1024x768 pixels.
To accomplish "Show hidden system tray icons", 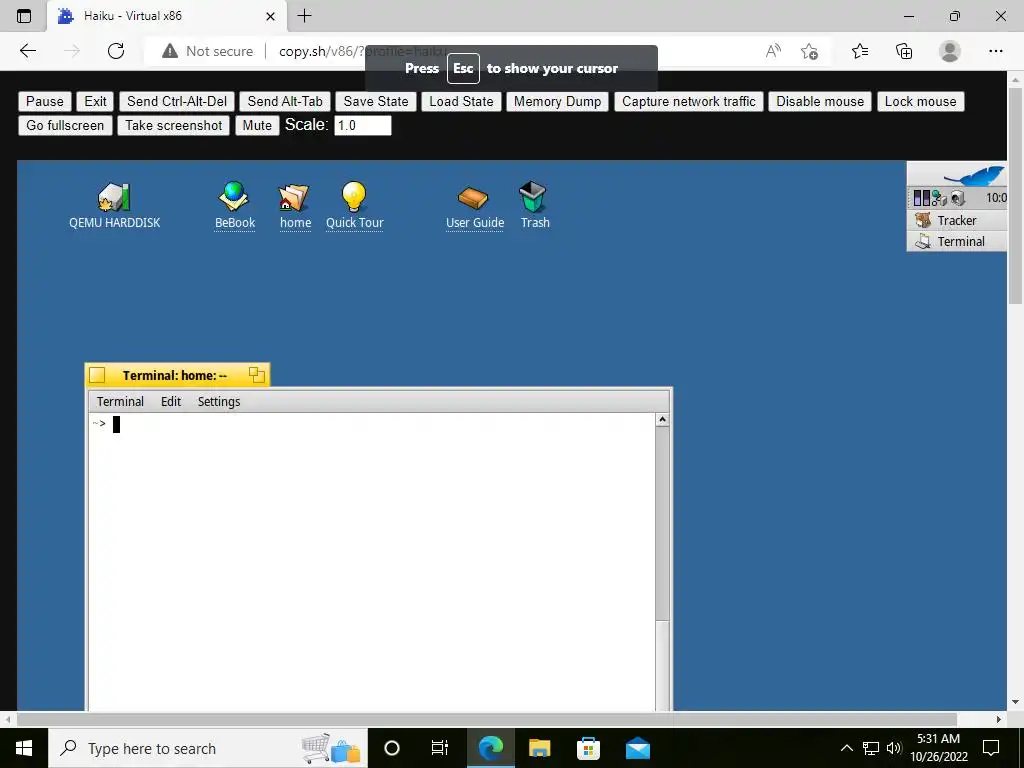I will point(846,748).
